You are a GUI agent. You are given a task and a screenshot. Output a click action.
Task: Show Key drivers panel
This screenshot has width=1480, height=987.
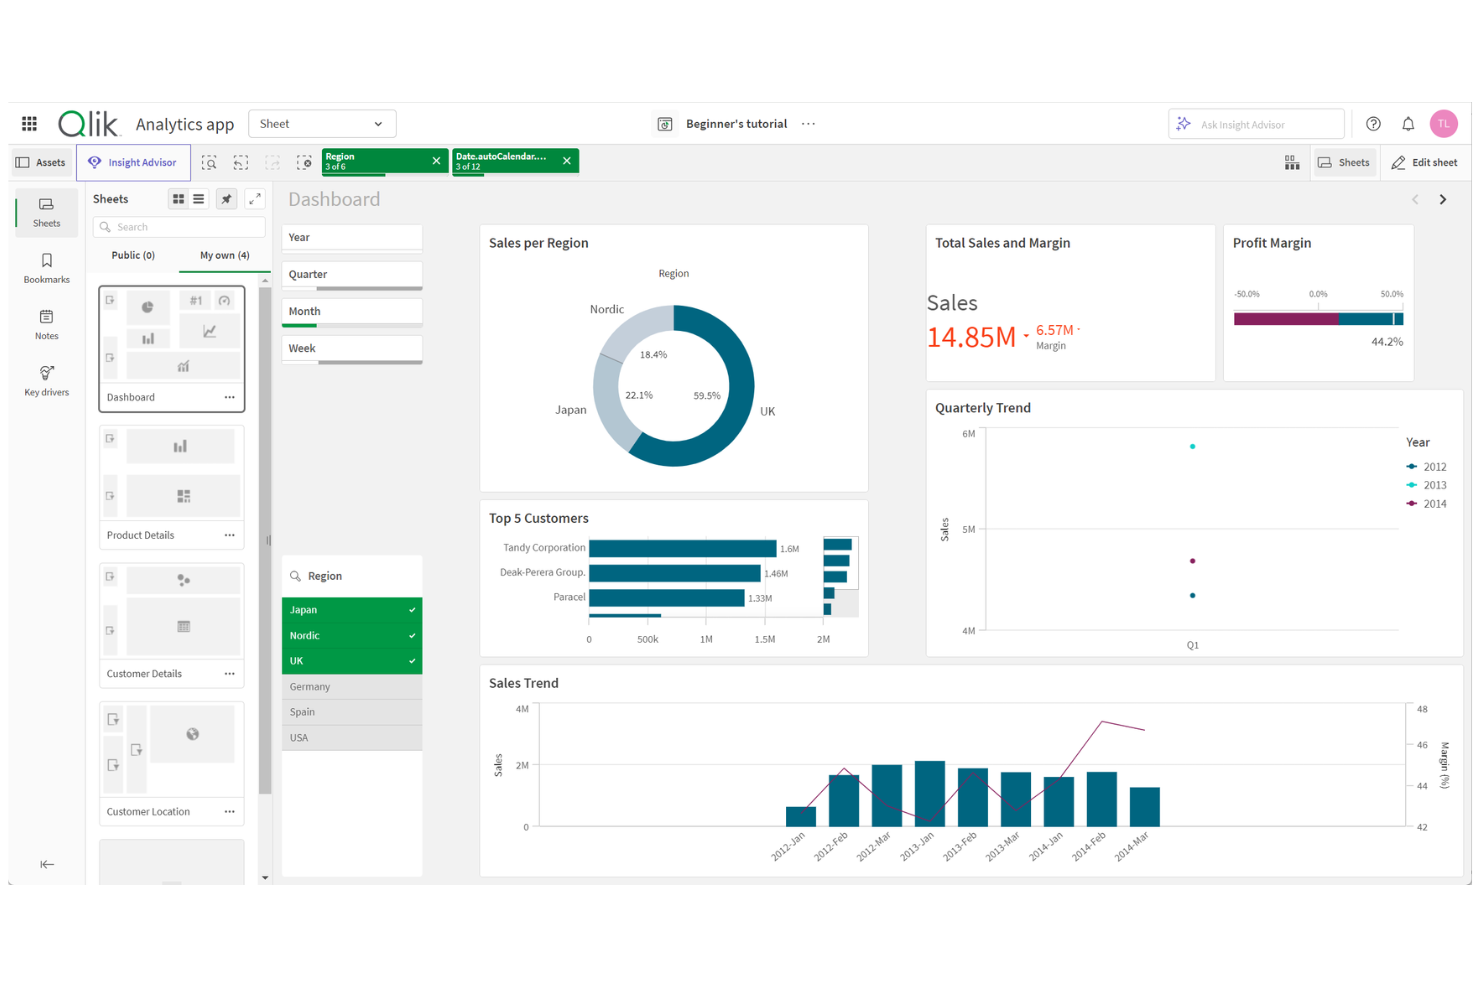pyautogui.click(x=46, y=380)
